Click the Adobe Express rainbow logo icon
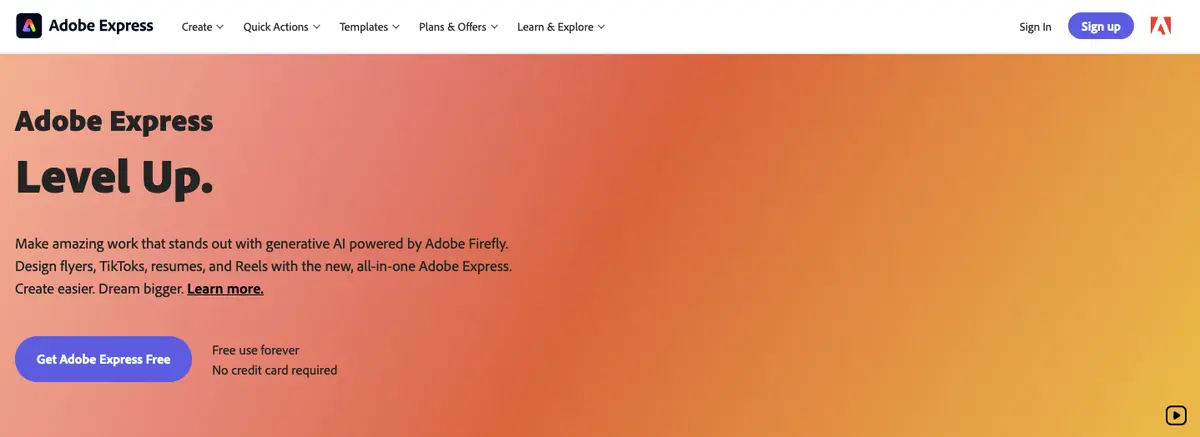The width and height of the screenshot is (1200, 437). 29,26
